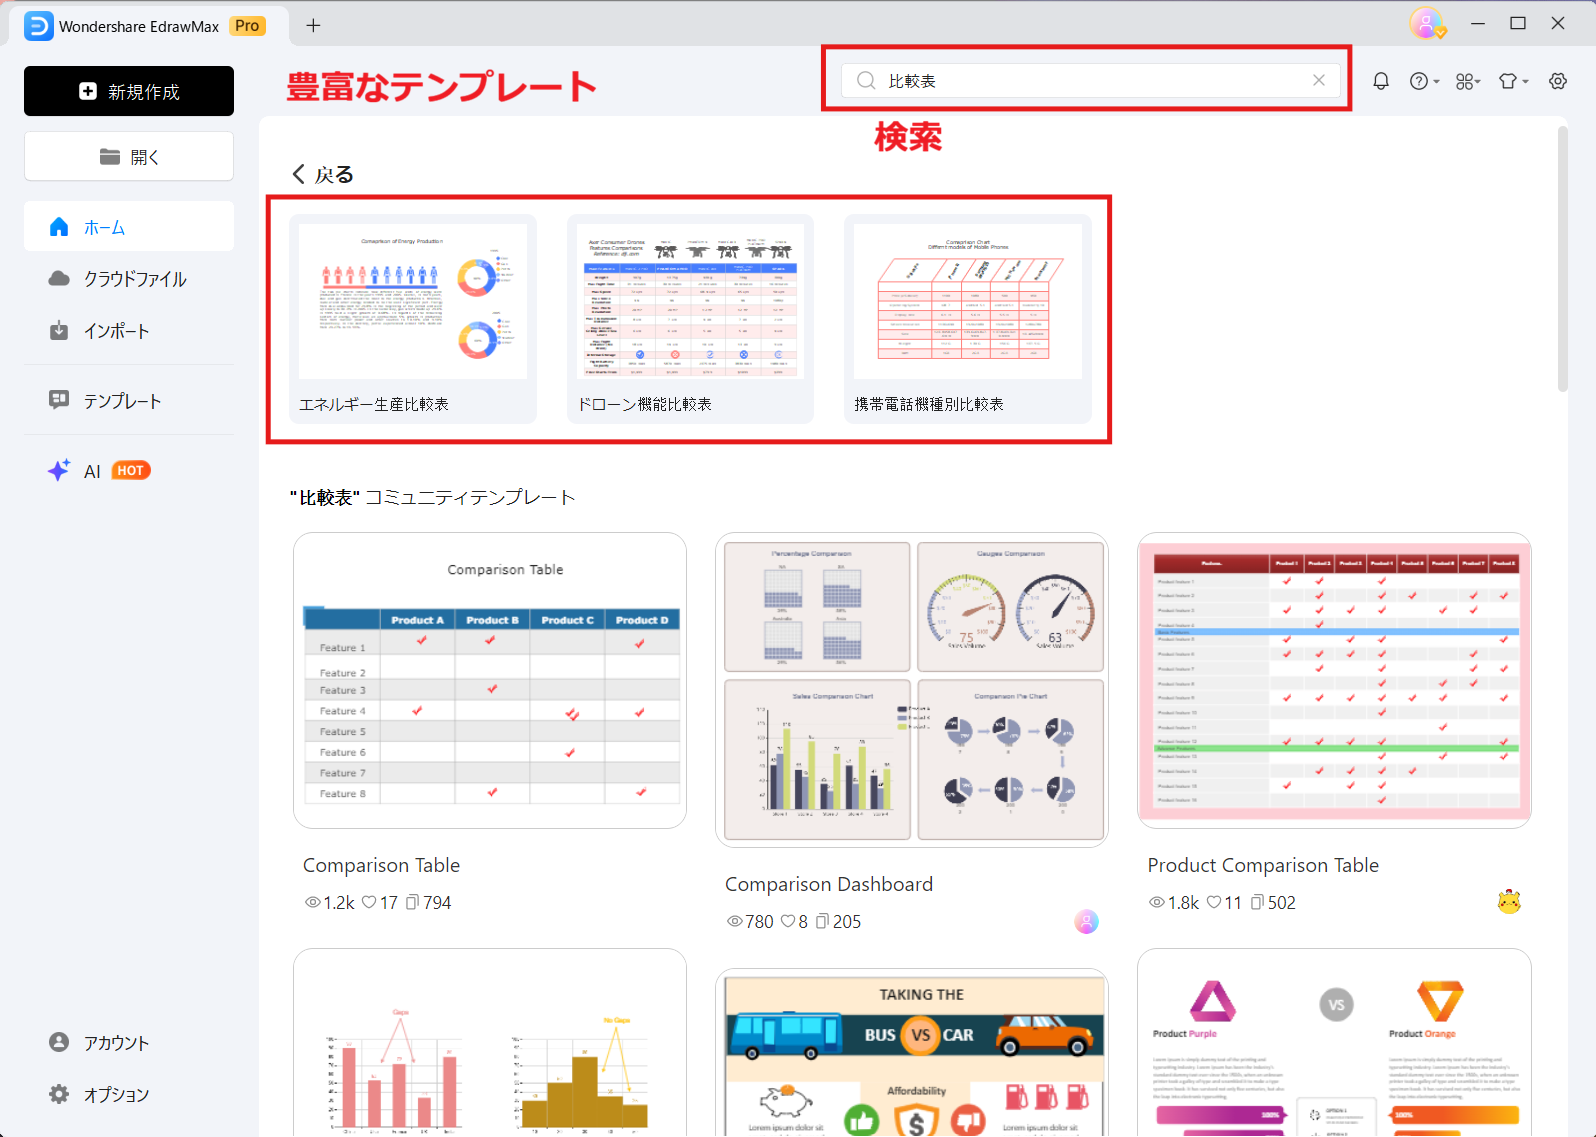Viewport: 1596px width, 1137px height.
Task: Open the エネルギー生産比較表 template
Action: click(x=413, y=319)
